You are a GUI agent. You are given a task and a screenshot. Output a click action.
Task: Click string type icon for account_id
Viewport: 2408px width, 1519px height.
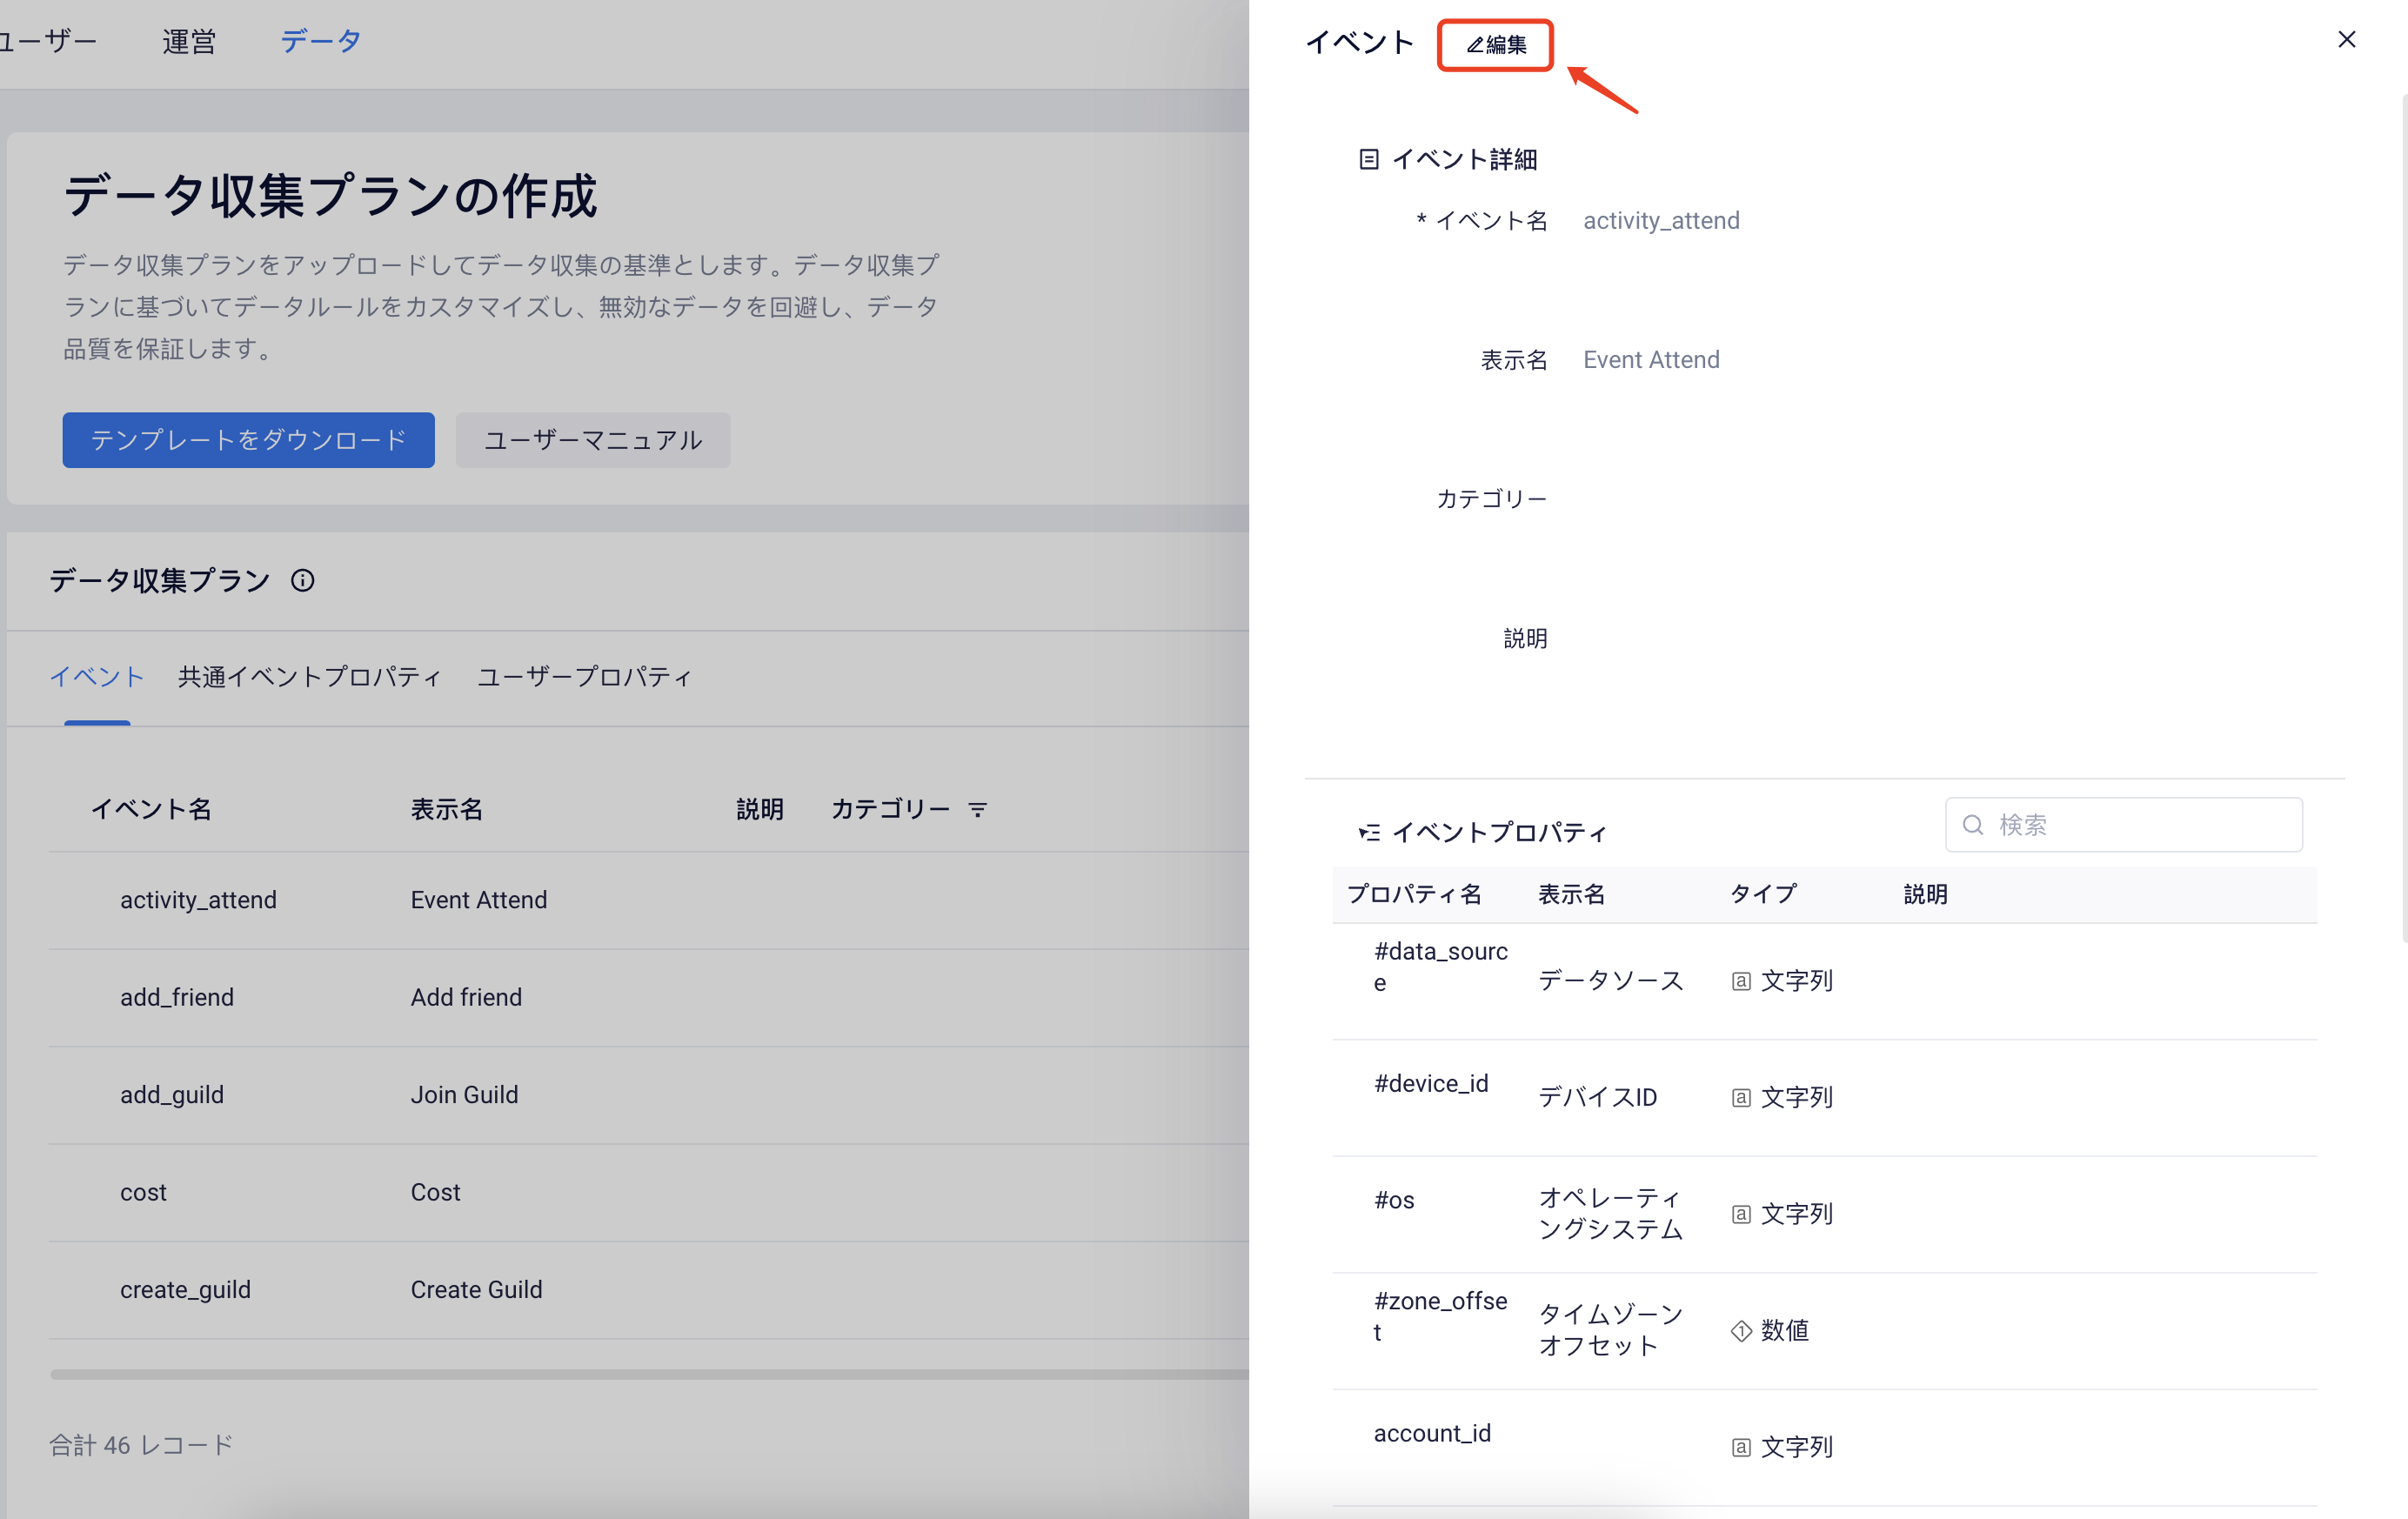coord(1741,1447)
